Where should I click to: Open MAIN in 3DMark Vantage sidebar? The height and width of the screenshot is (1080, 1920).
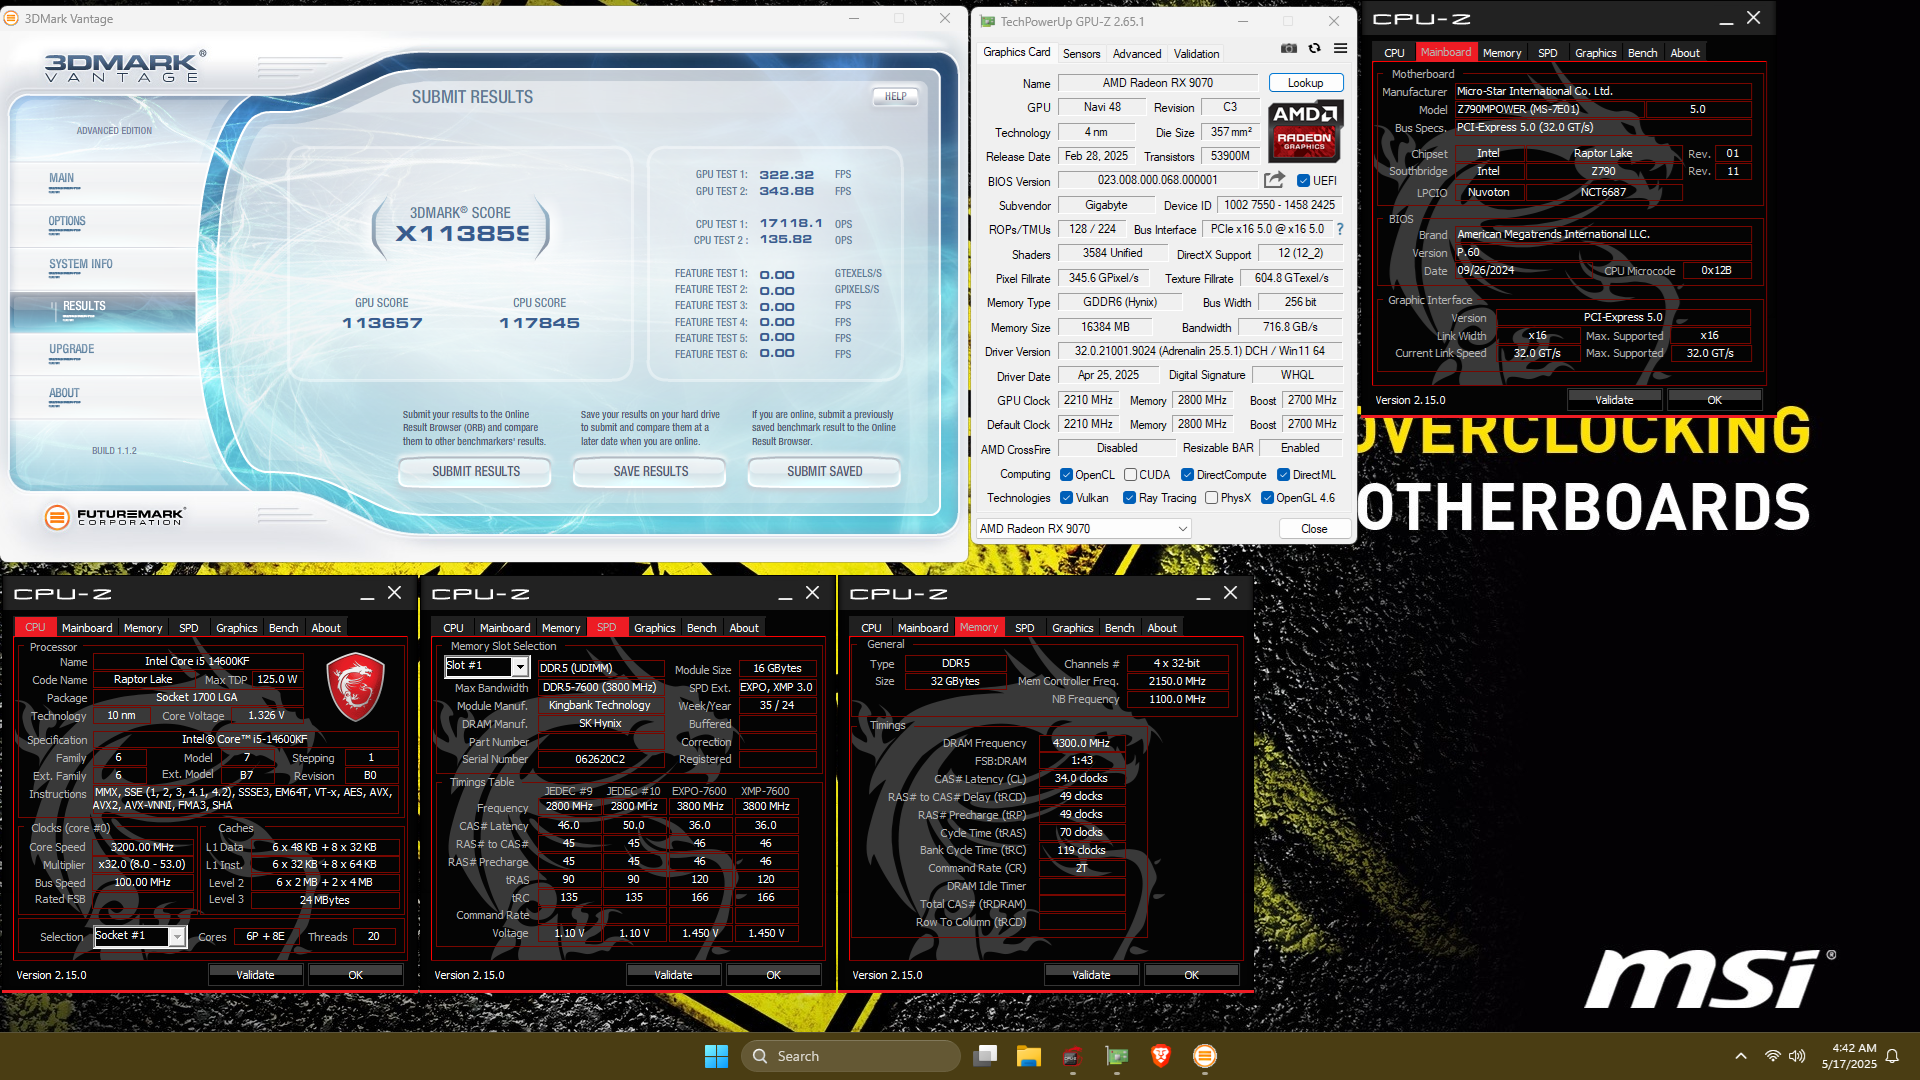tap(61, 178)
